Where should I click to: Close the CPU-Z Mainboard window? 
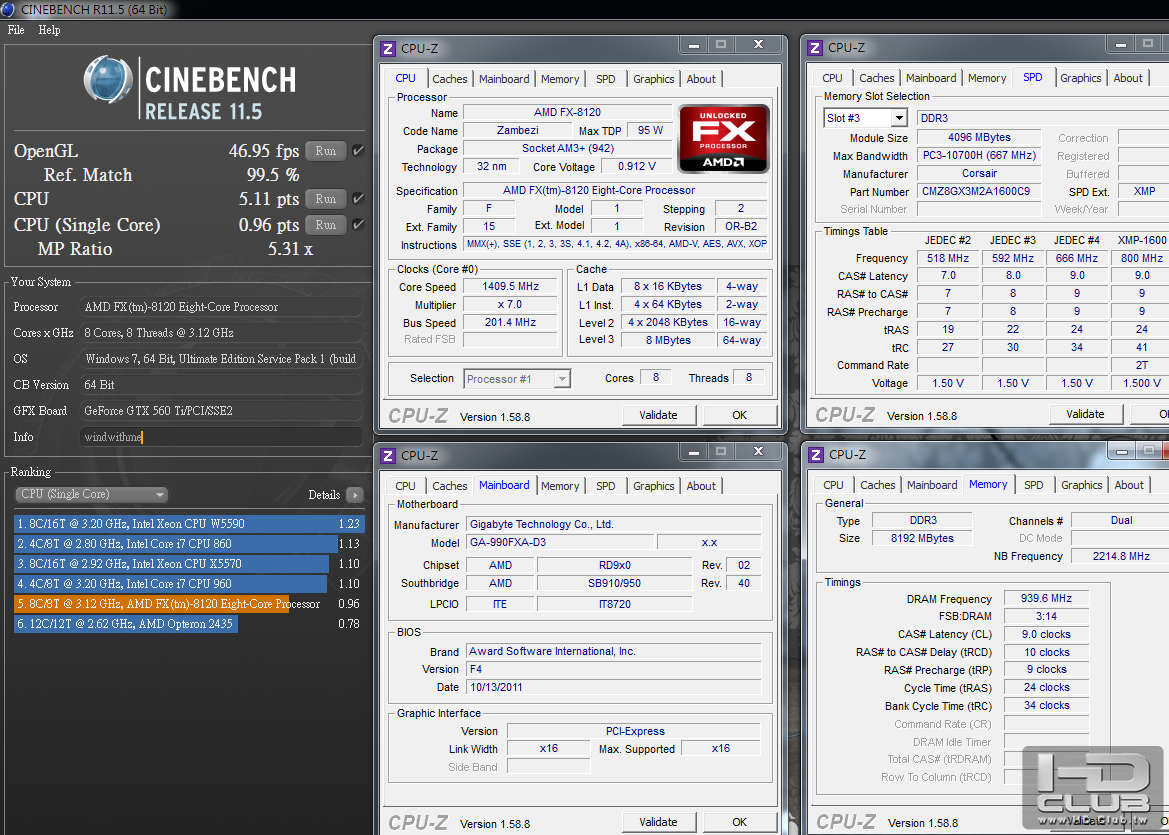(x=758, y=452)
